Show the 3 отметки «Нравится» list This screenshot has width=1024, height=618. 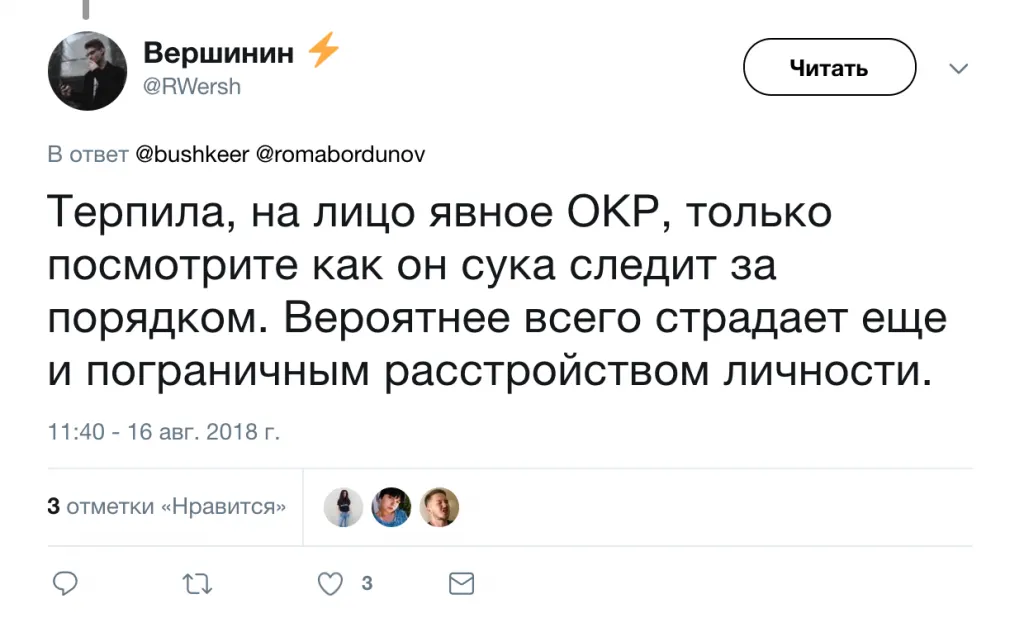(x=167, y=507)
